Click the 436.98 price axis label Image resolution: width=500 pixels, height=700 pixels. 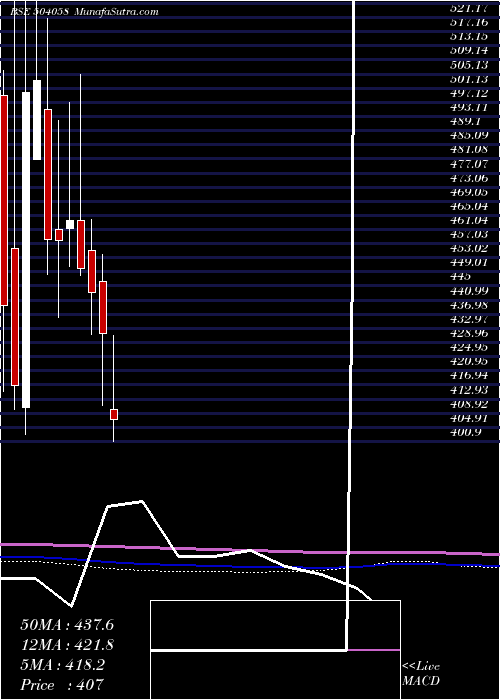click(470, 305)
